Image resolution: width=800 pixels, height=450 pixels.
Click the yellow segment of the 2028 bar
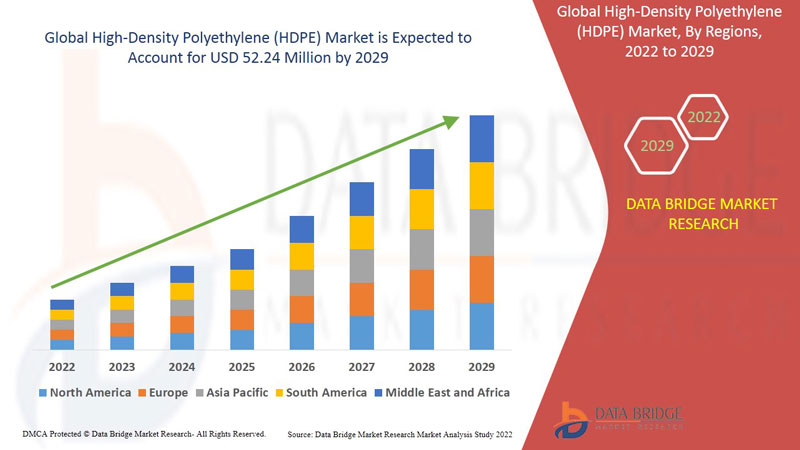click(422, 208)
